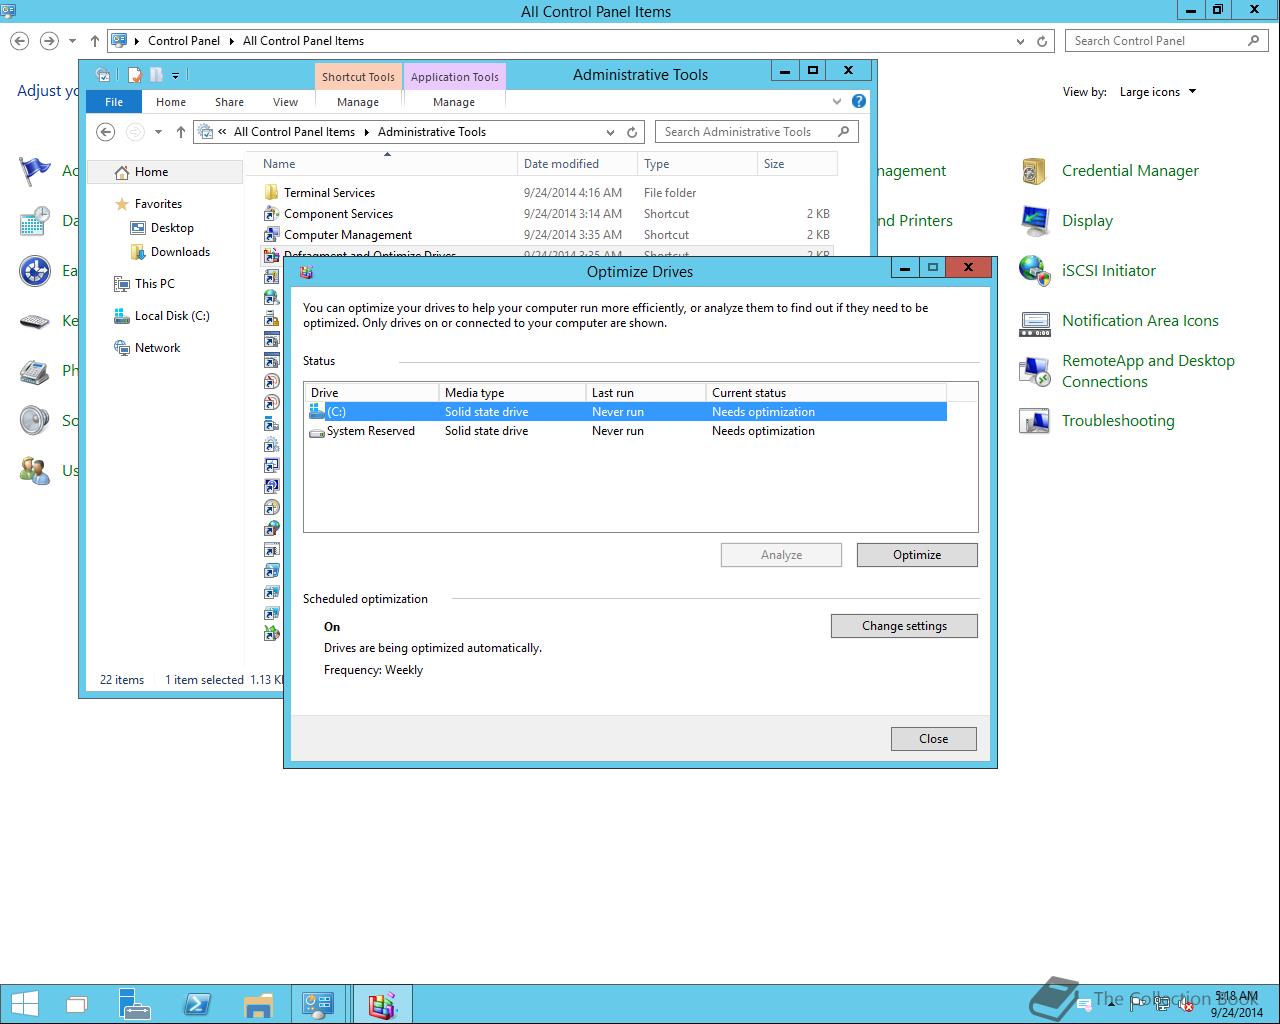This screenshot has width=1280, height=1024.
Task: Click the Search Administrative Tools field
Action: pyautogui.click(x=756, y=132)
